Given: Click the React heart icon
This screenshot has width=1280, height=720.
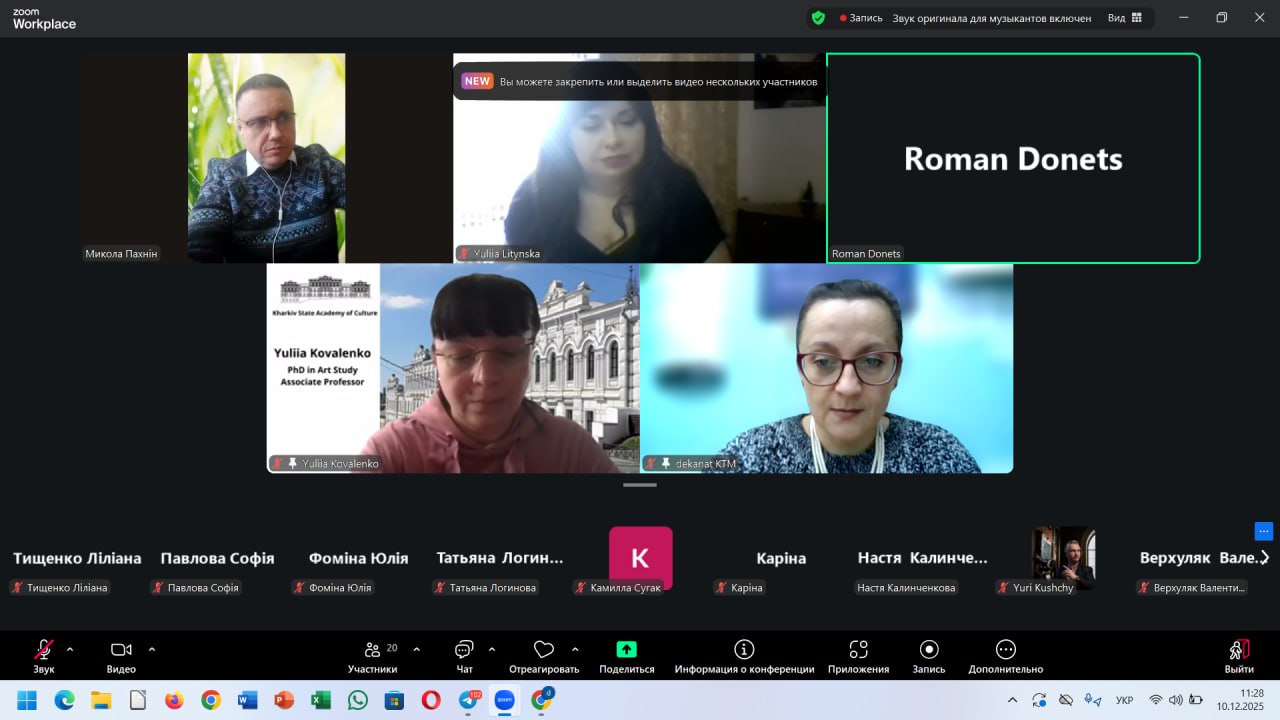Looking at the screenshot, I should point(544,650).
